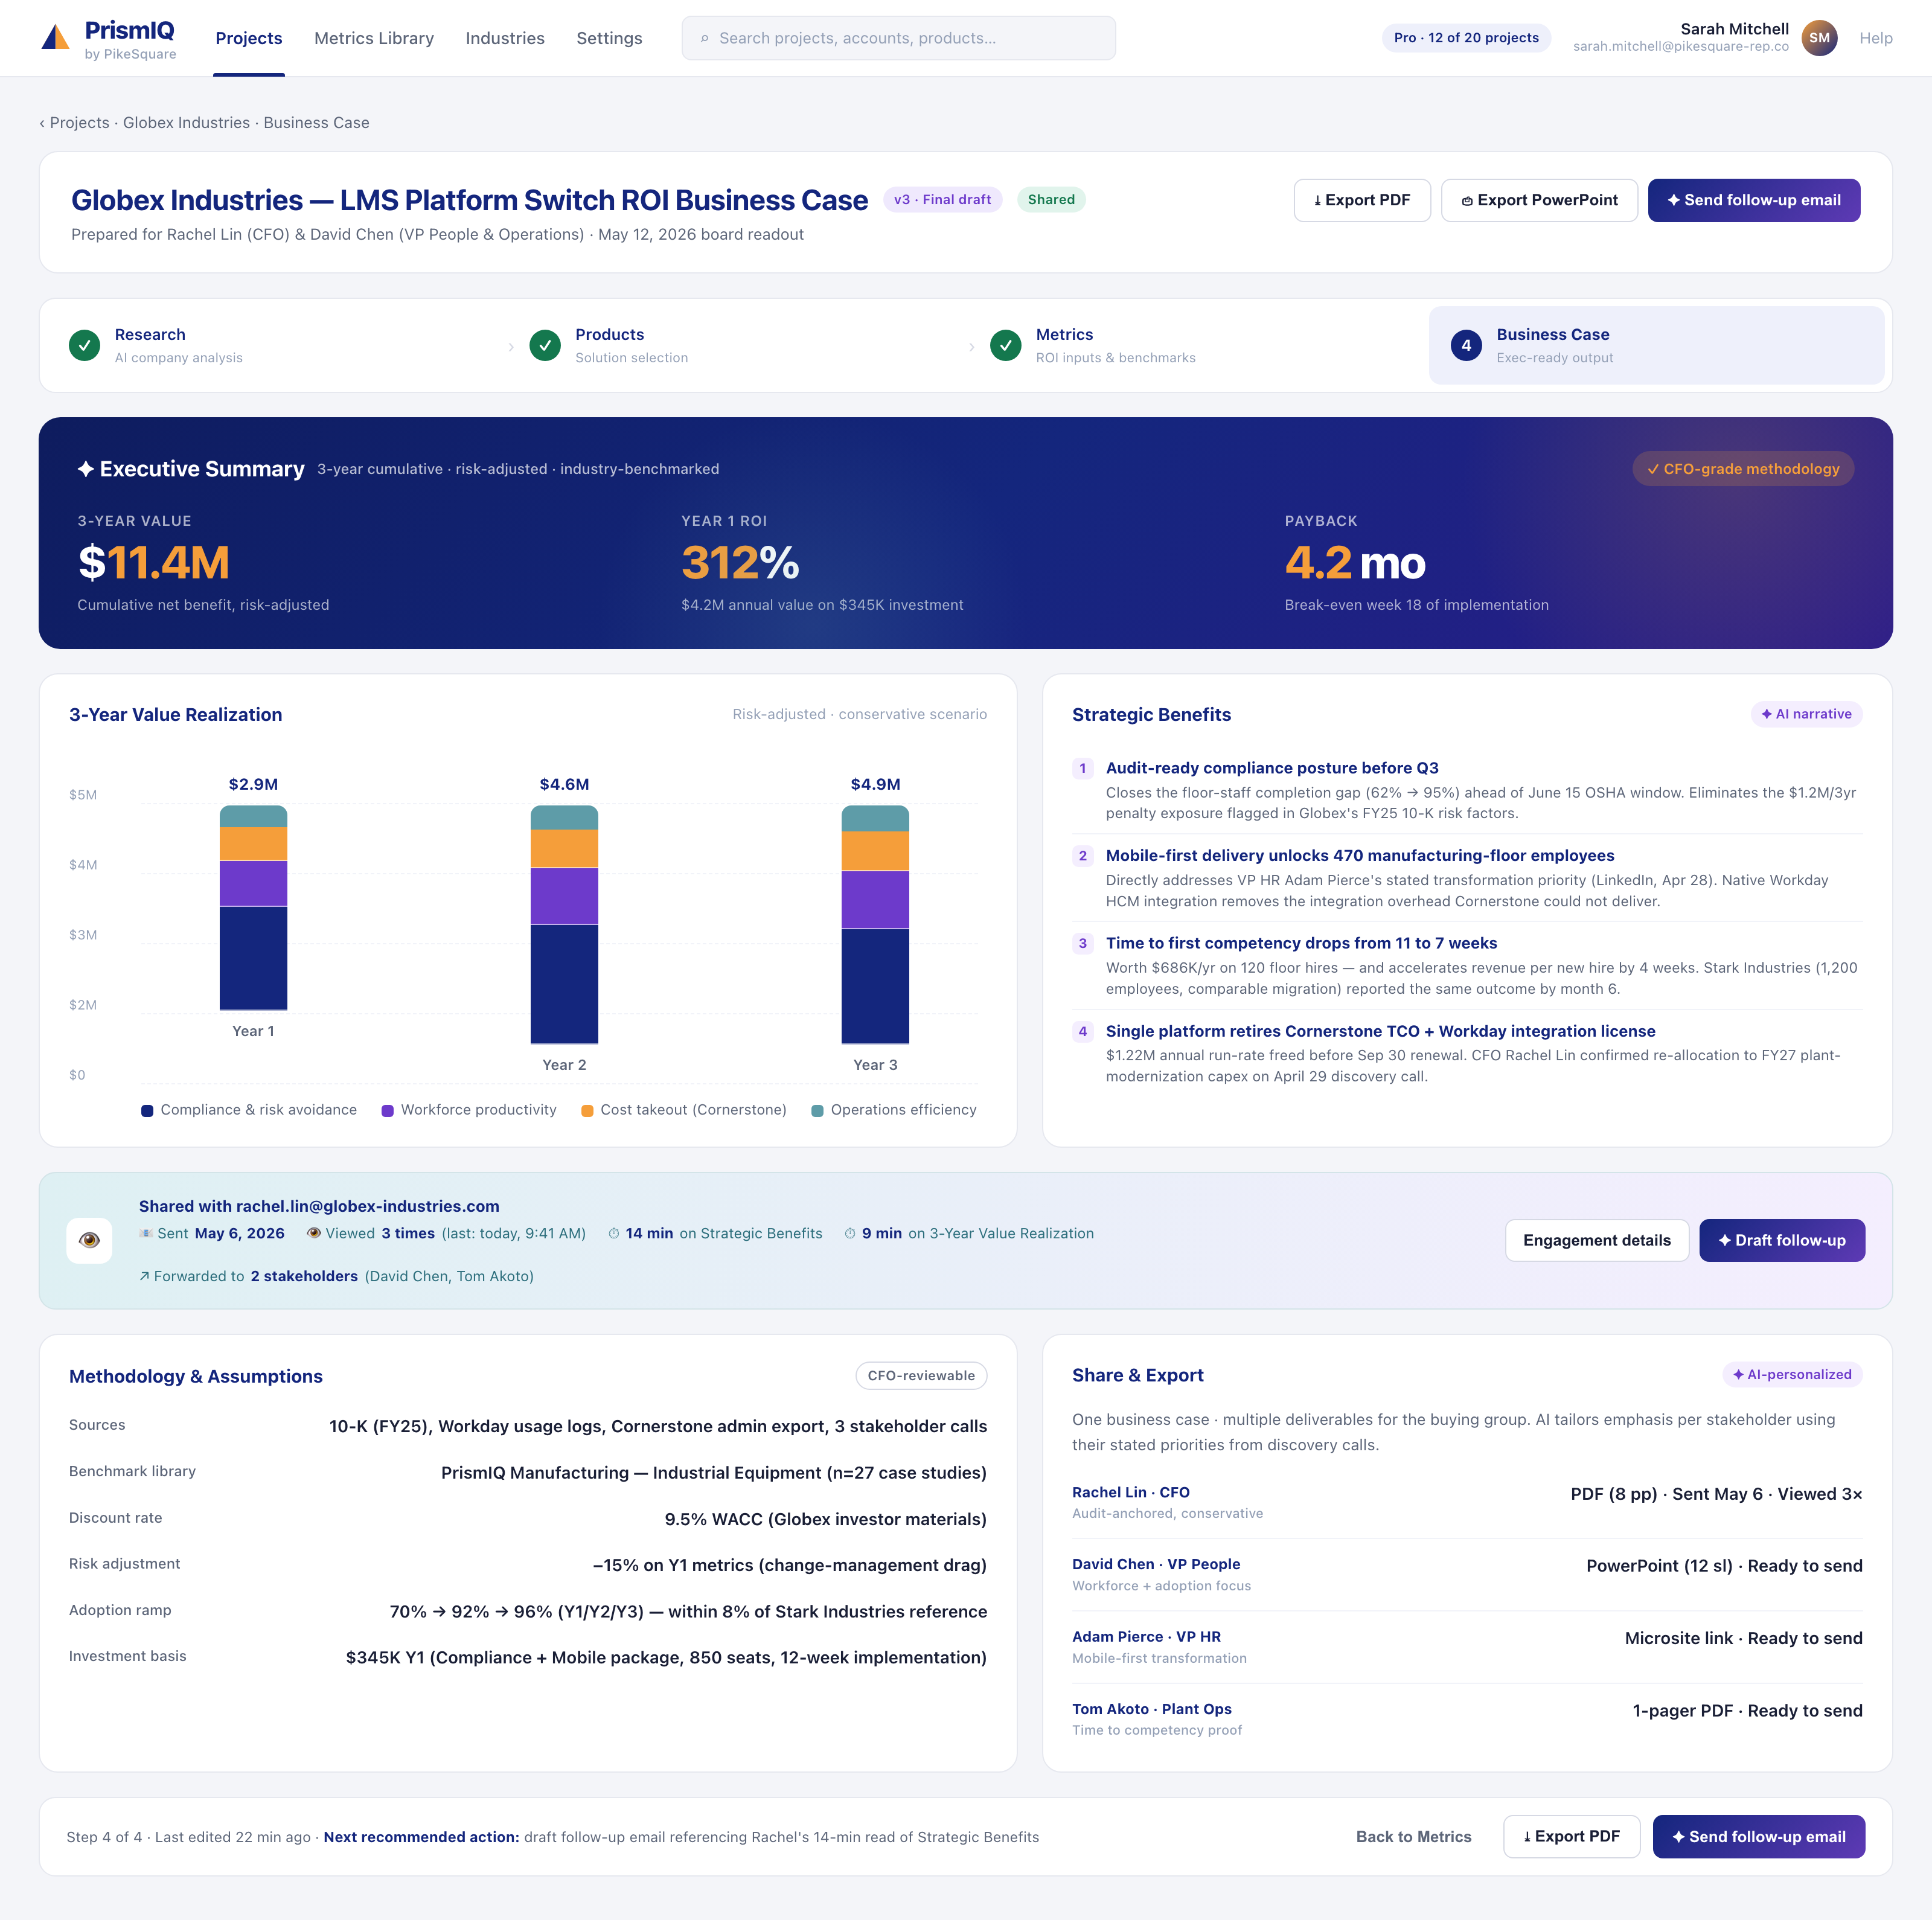
Task: Click the Compliance & risk avoidance legend swatch
Action: [147, 1111]
